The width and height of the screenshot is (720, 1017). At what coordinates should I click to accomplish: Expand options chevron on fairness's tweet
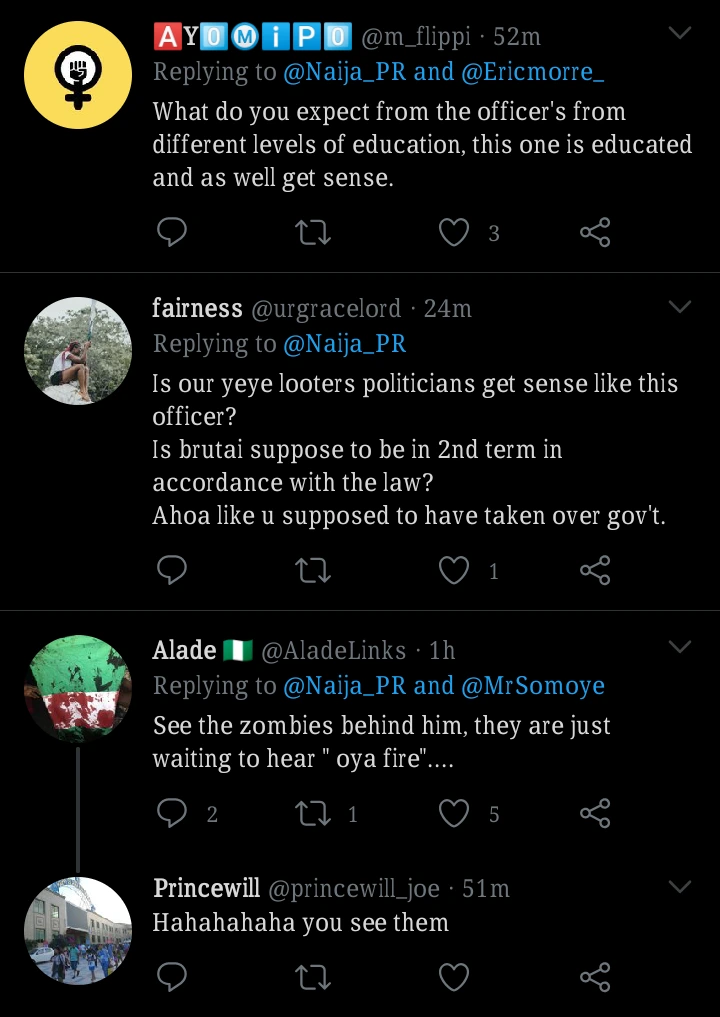tap(680, 306)
